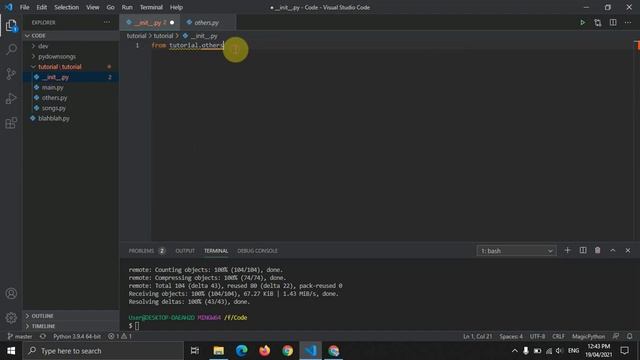This screenshot has height=360, width=640.
Task: Click the feedback icon in status bar
Action: coord(616,336)
